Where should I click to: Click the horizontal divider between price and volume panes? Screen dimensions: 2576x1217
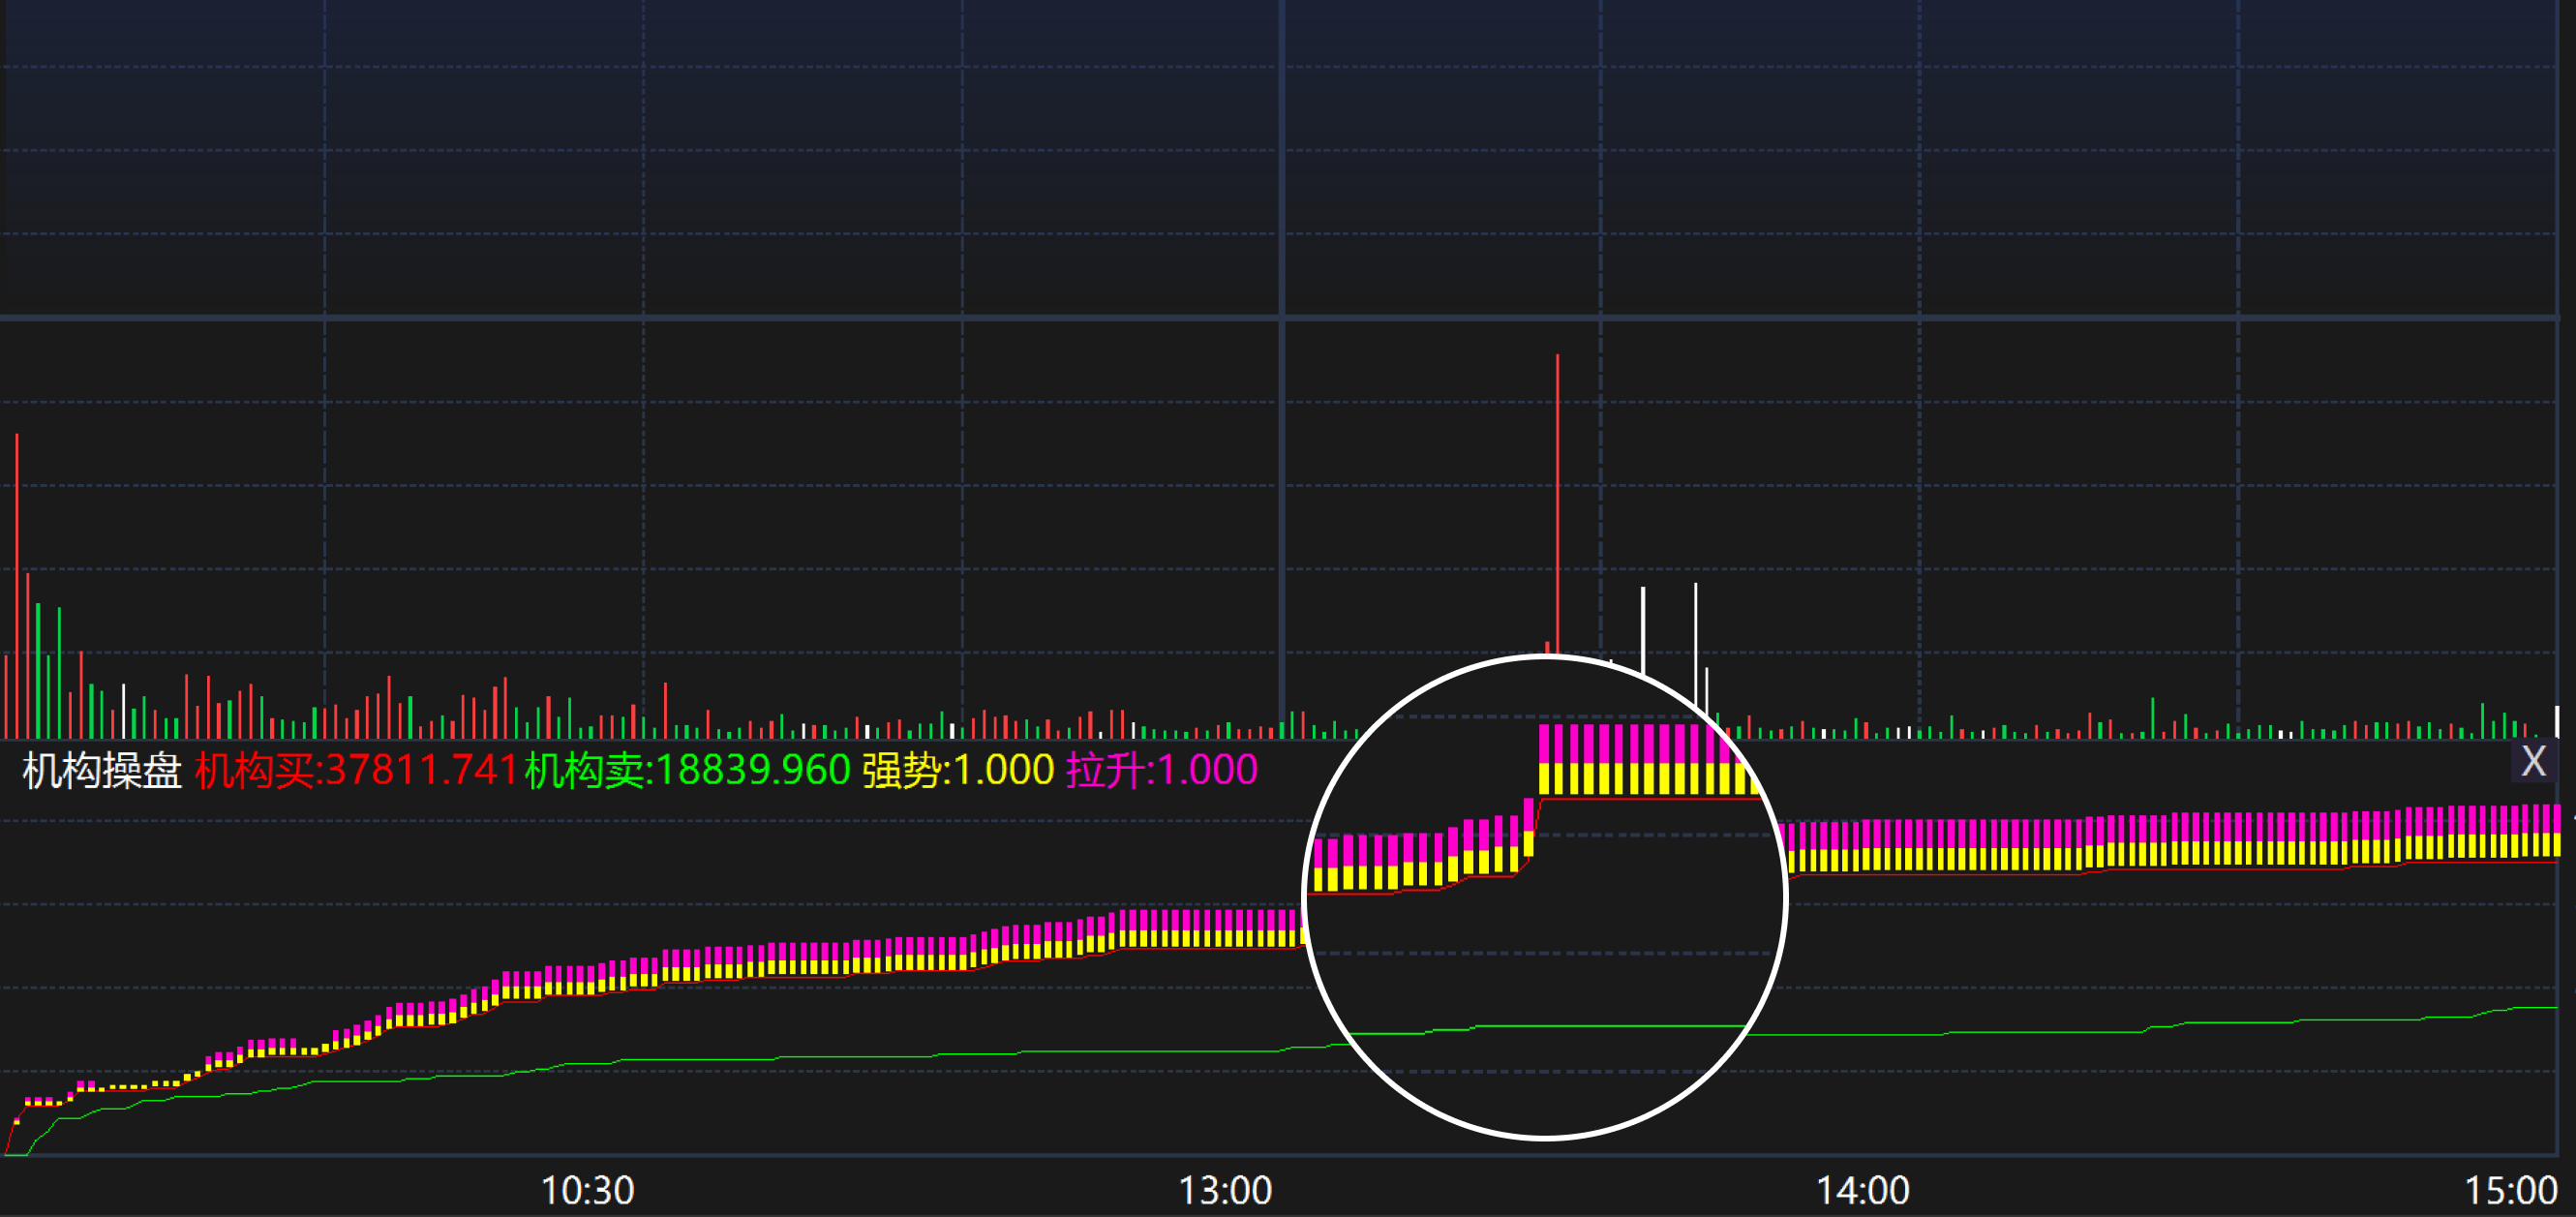(800, 318)
